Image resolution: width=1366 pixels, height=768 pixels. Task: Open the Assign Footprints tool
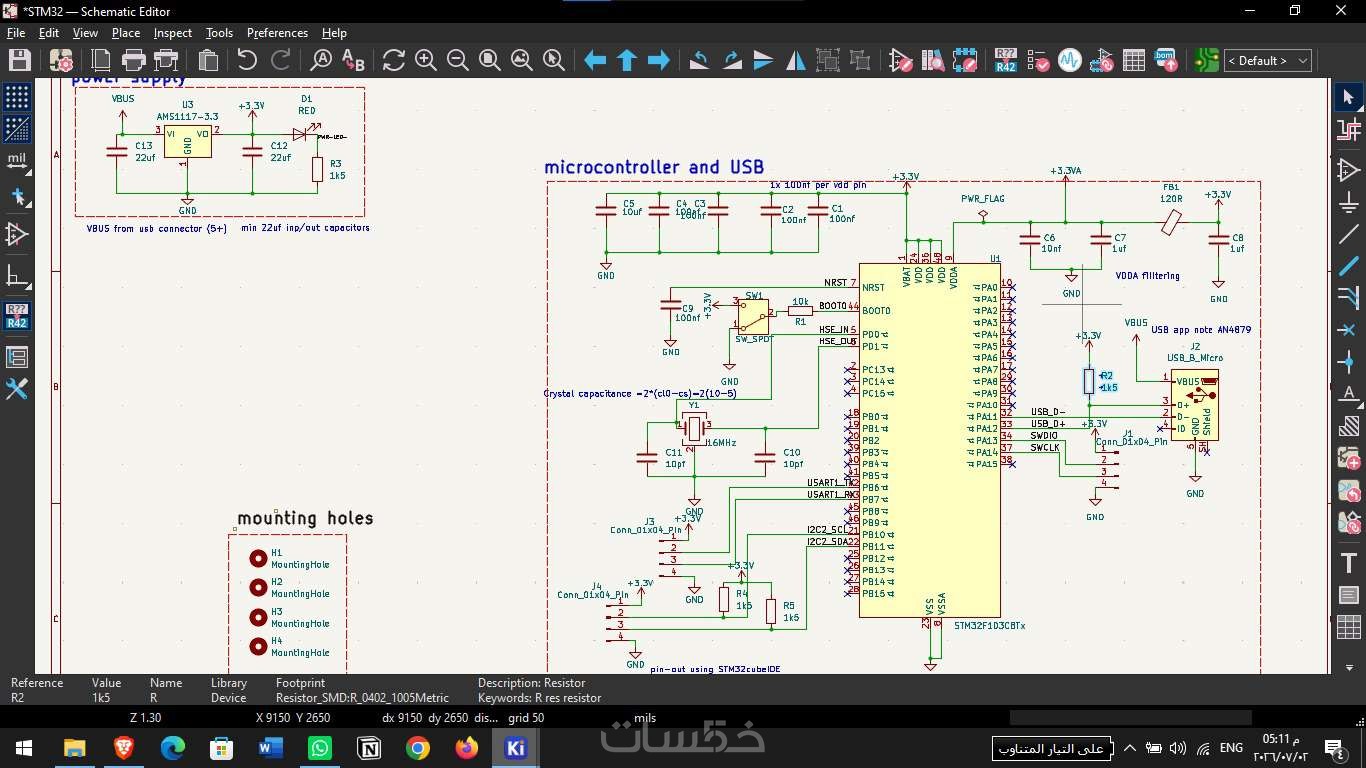(1101, 60)
